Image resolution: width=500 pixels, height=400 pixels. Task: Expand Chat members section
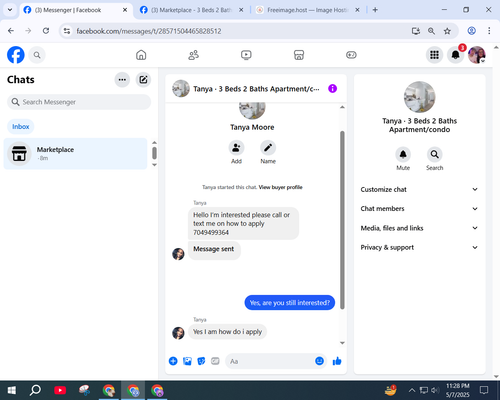pos(419,209)
